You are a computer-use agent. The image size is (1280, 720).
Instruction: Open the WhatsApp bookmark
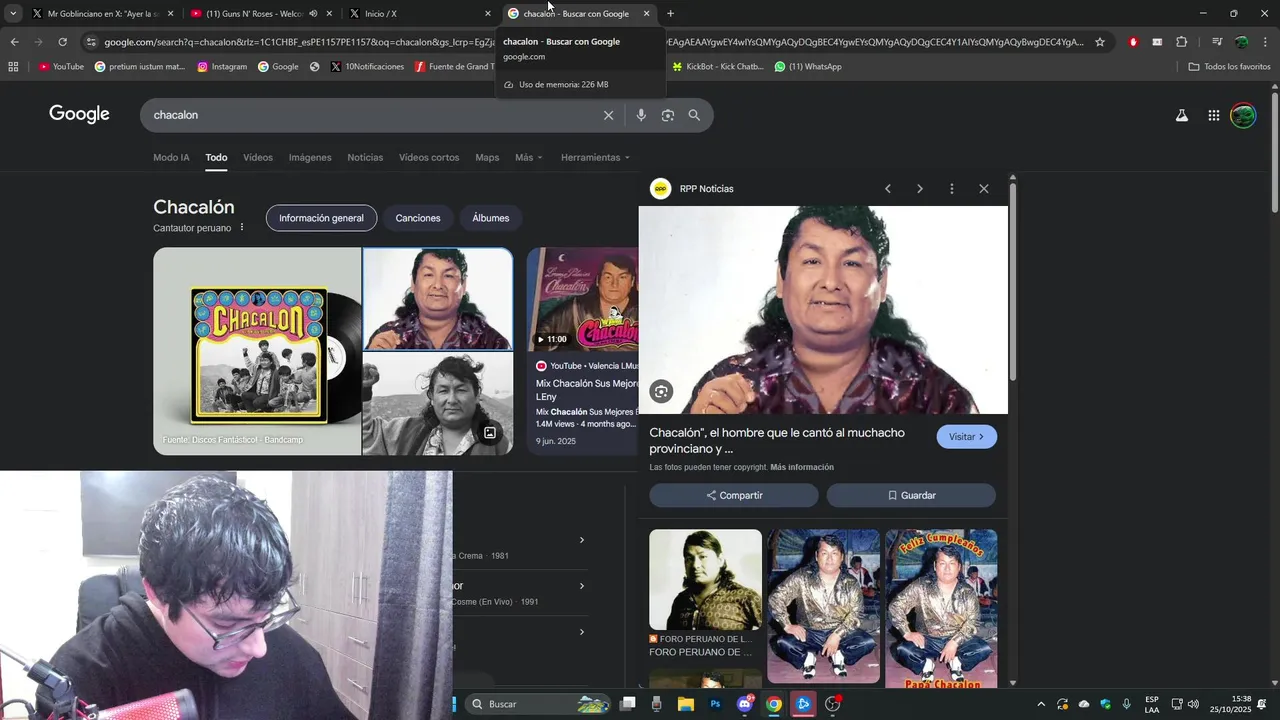[x=808, y=67]
